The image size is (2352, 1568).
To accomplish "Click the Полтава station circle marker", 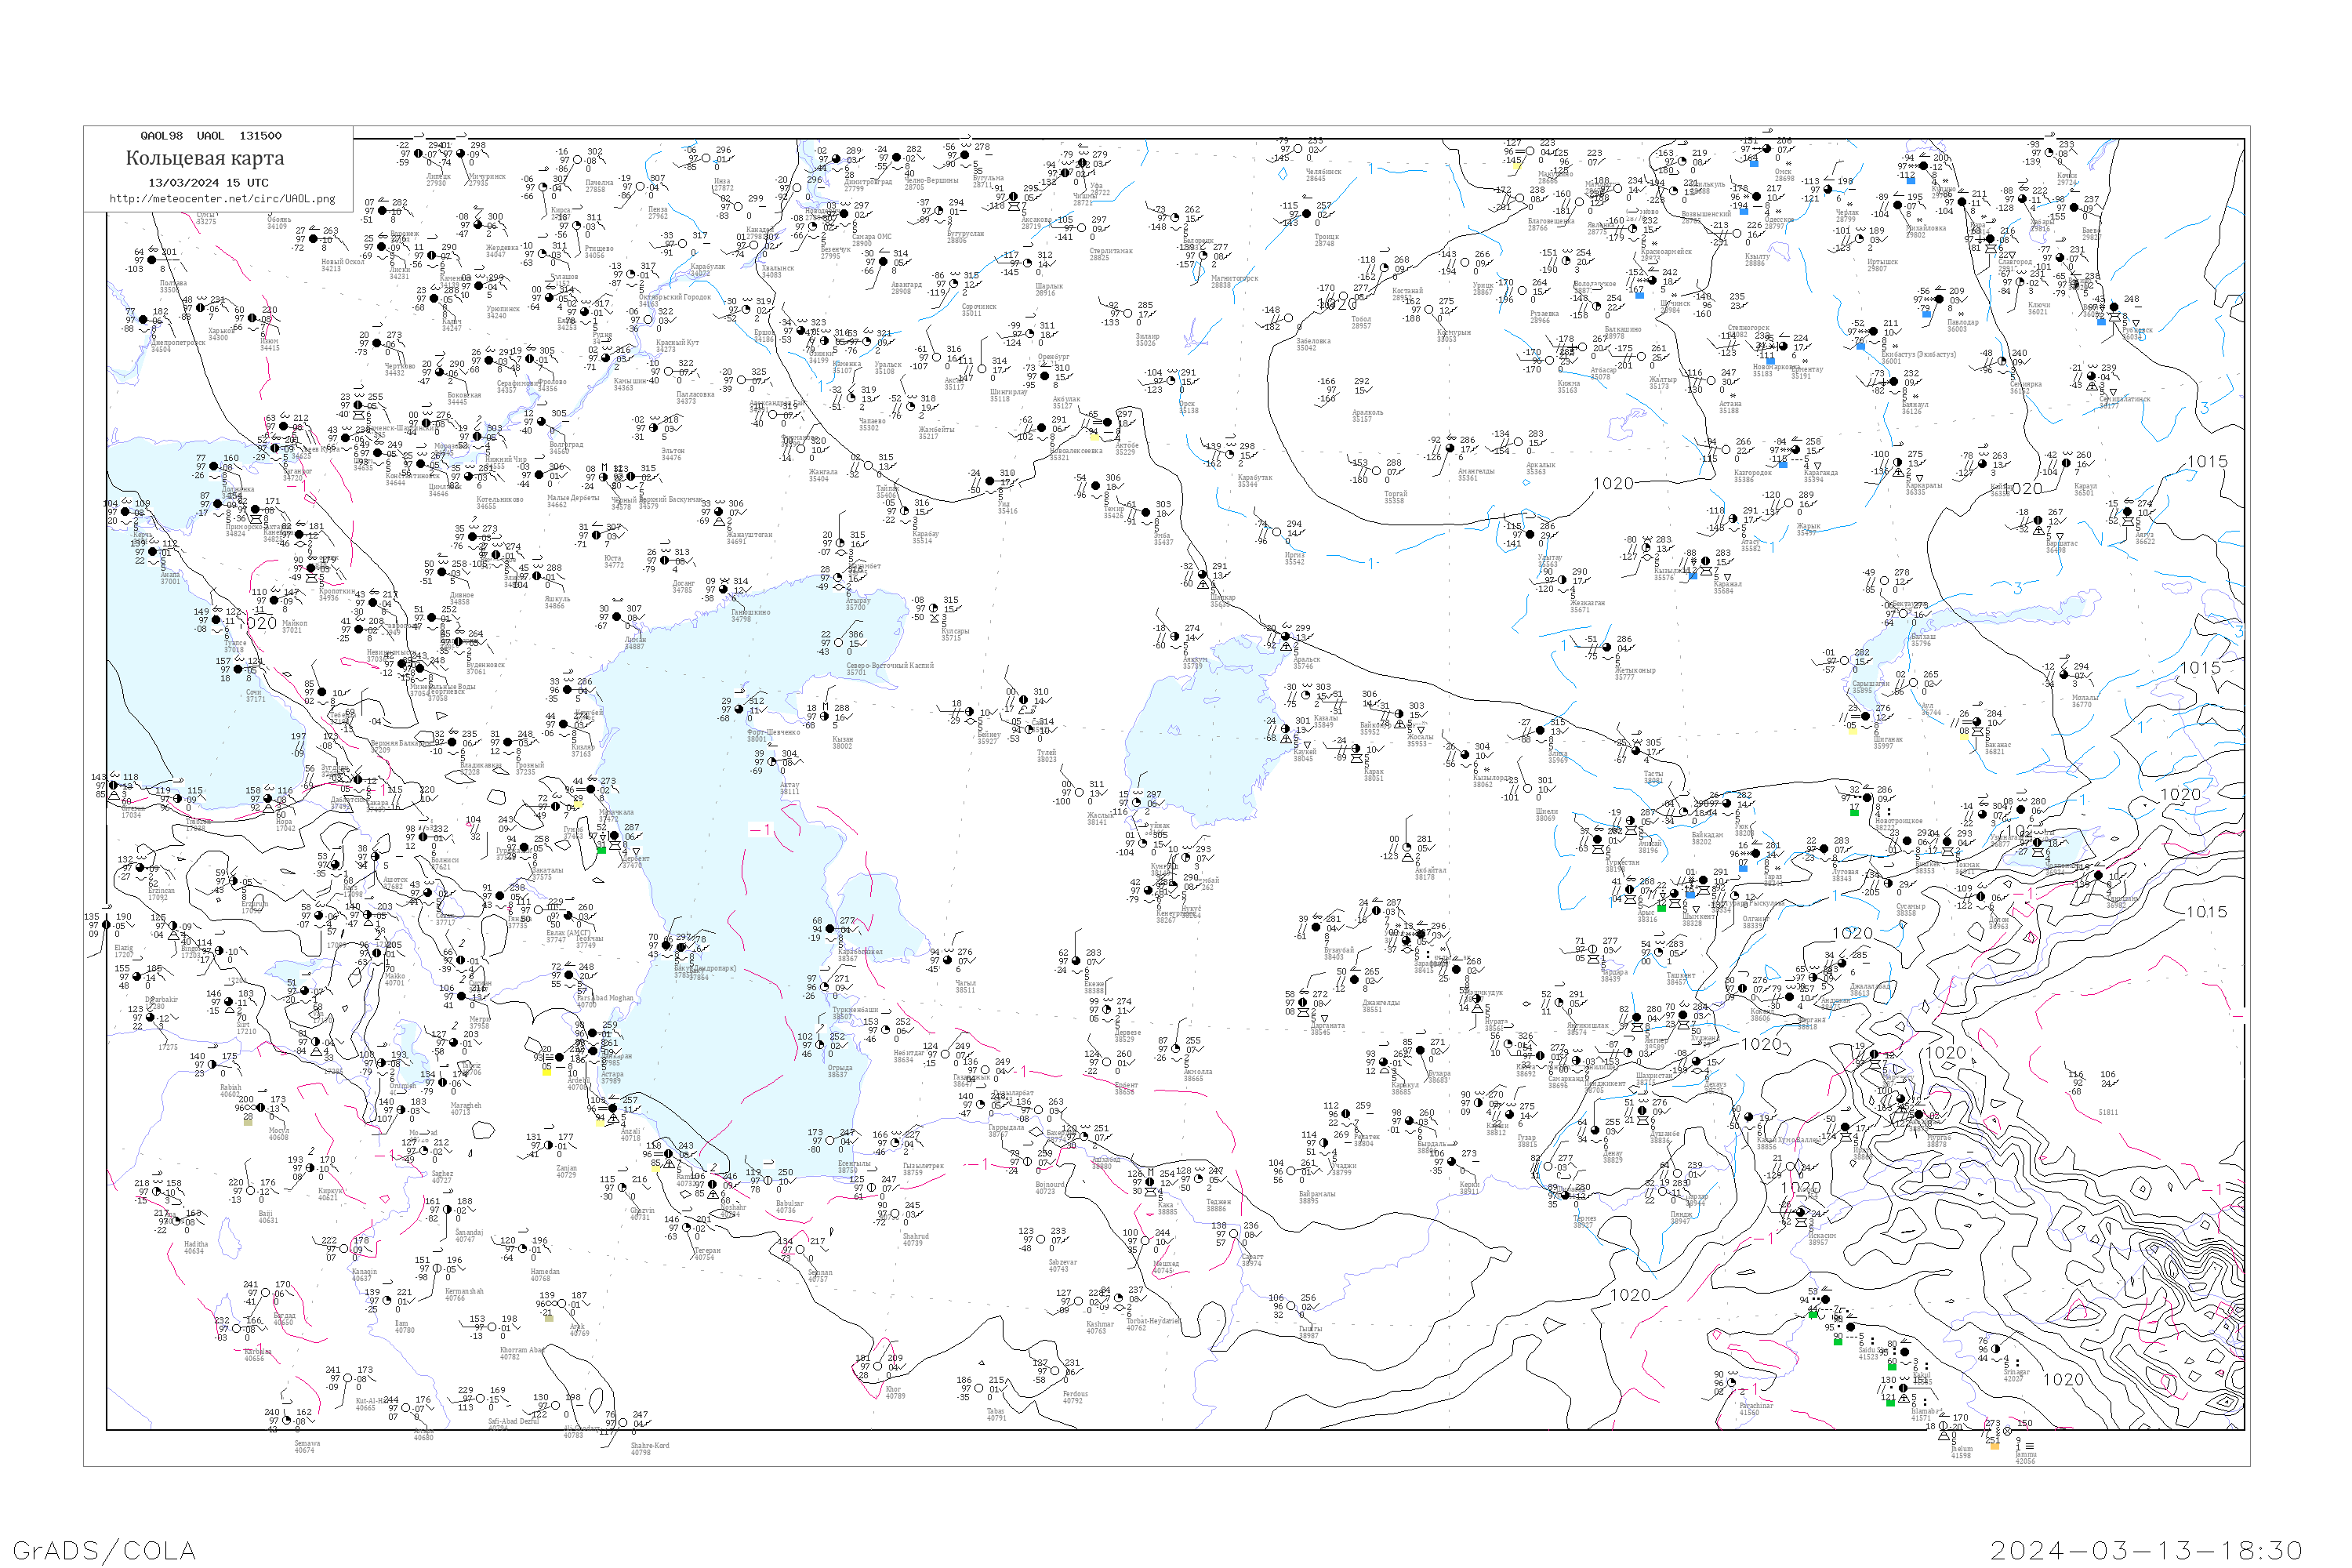I will [x=152, y=260].
